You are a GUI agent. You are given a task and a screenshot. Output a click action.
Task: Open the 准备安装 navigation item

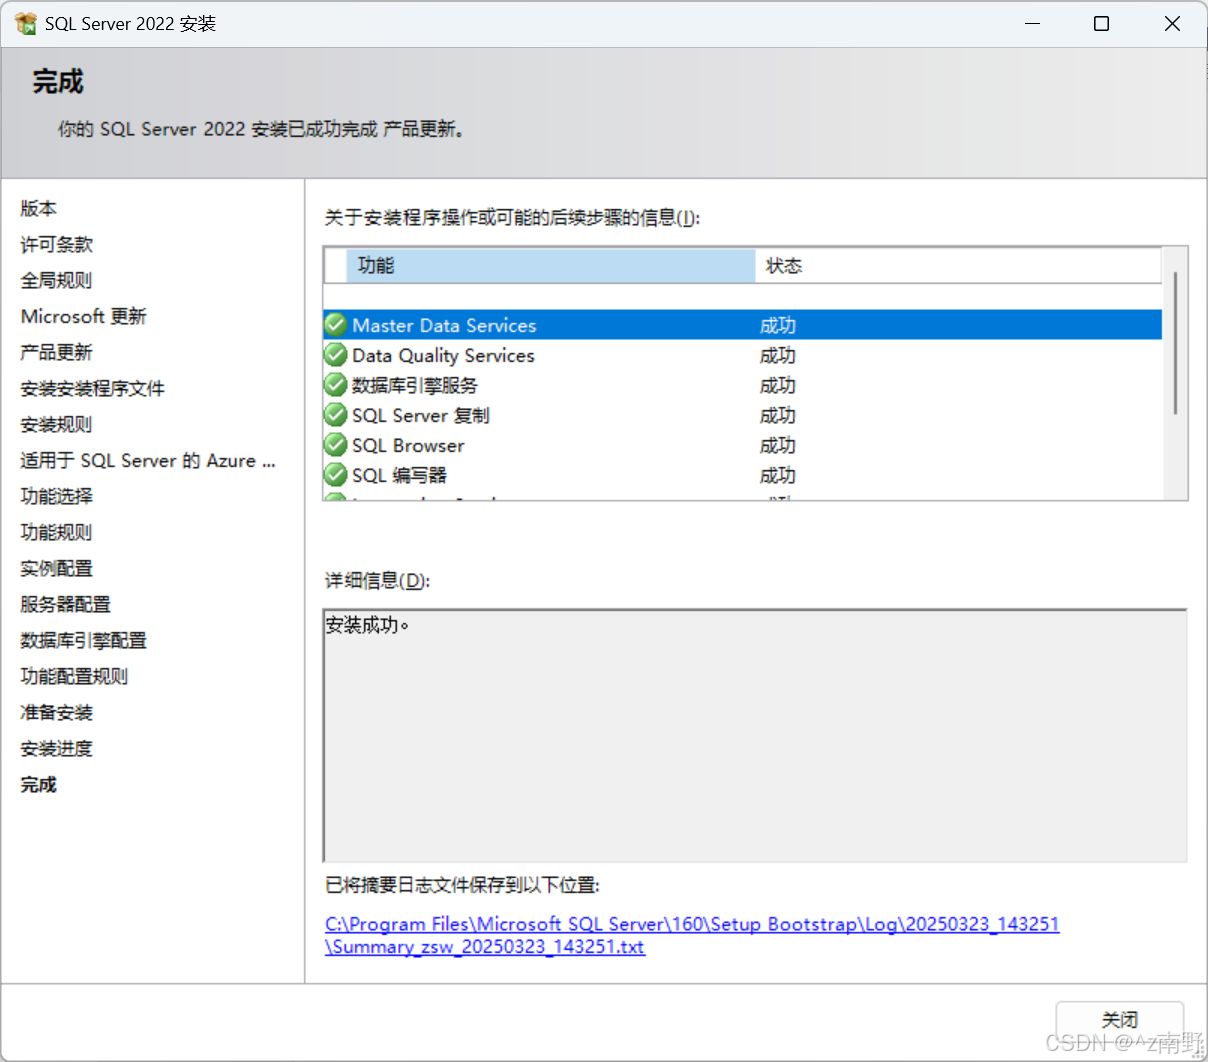55,712
